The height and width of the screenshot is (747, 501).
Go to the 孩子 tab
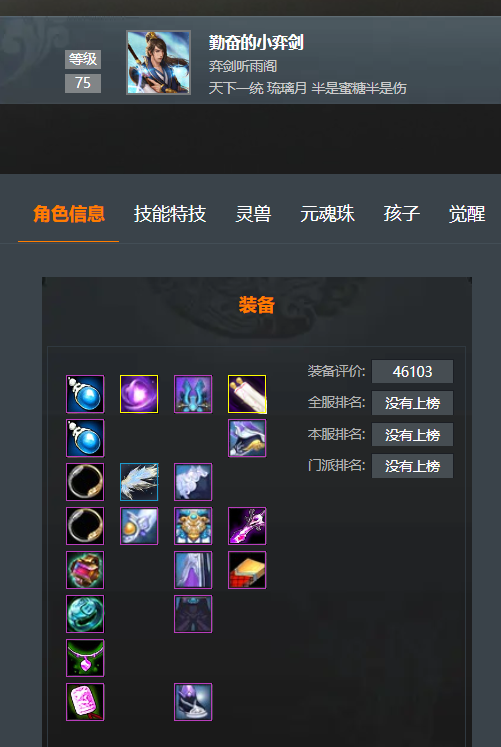click(x=402, y=214)
